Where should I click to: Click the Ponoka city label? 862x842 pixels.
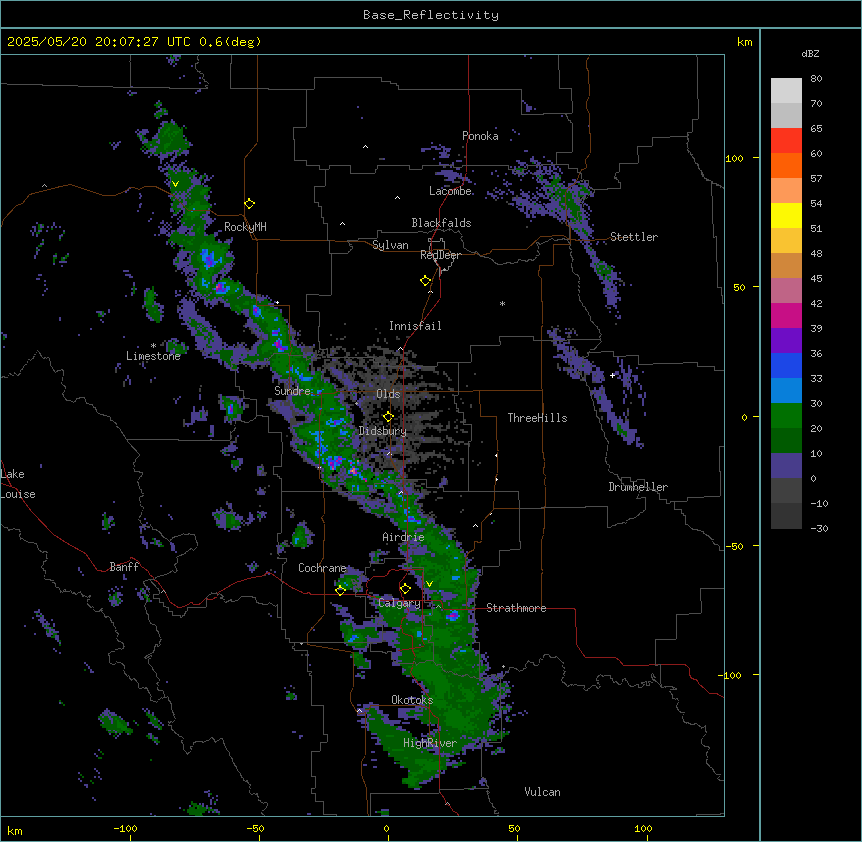480,136
